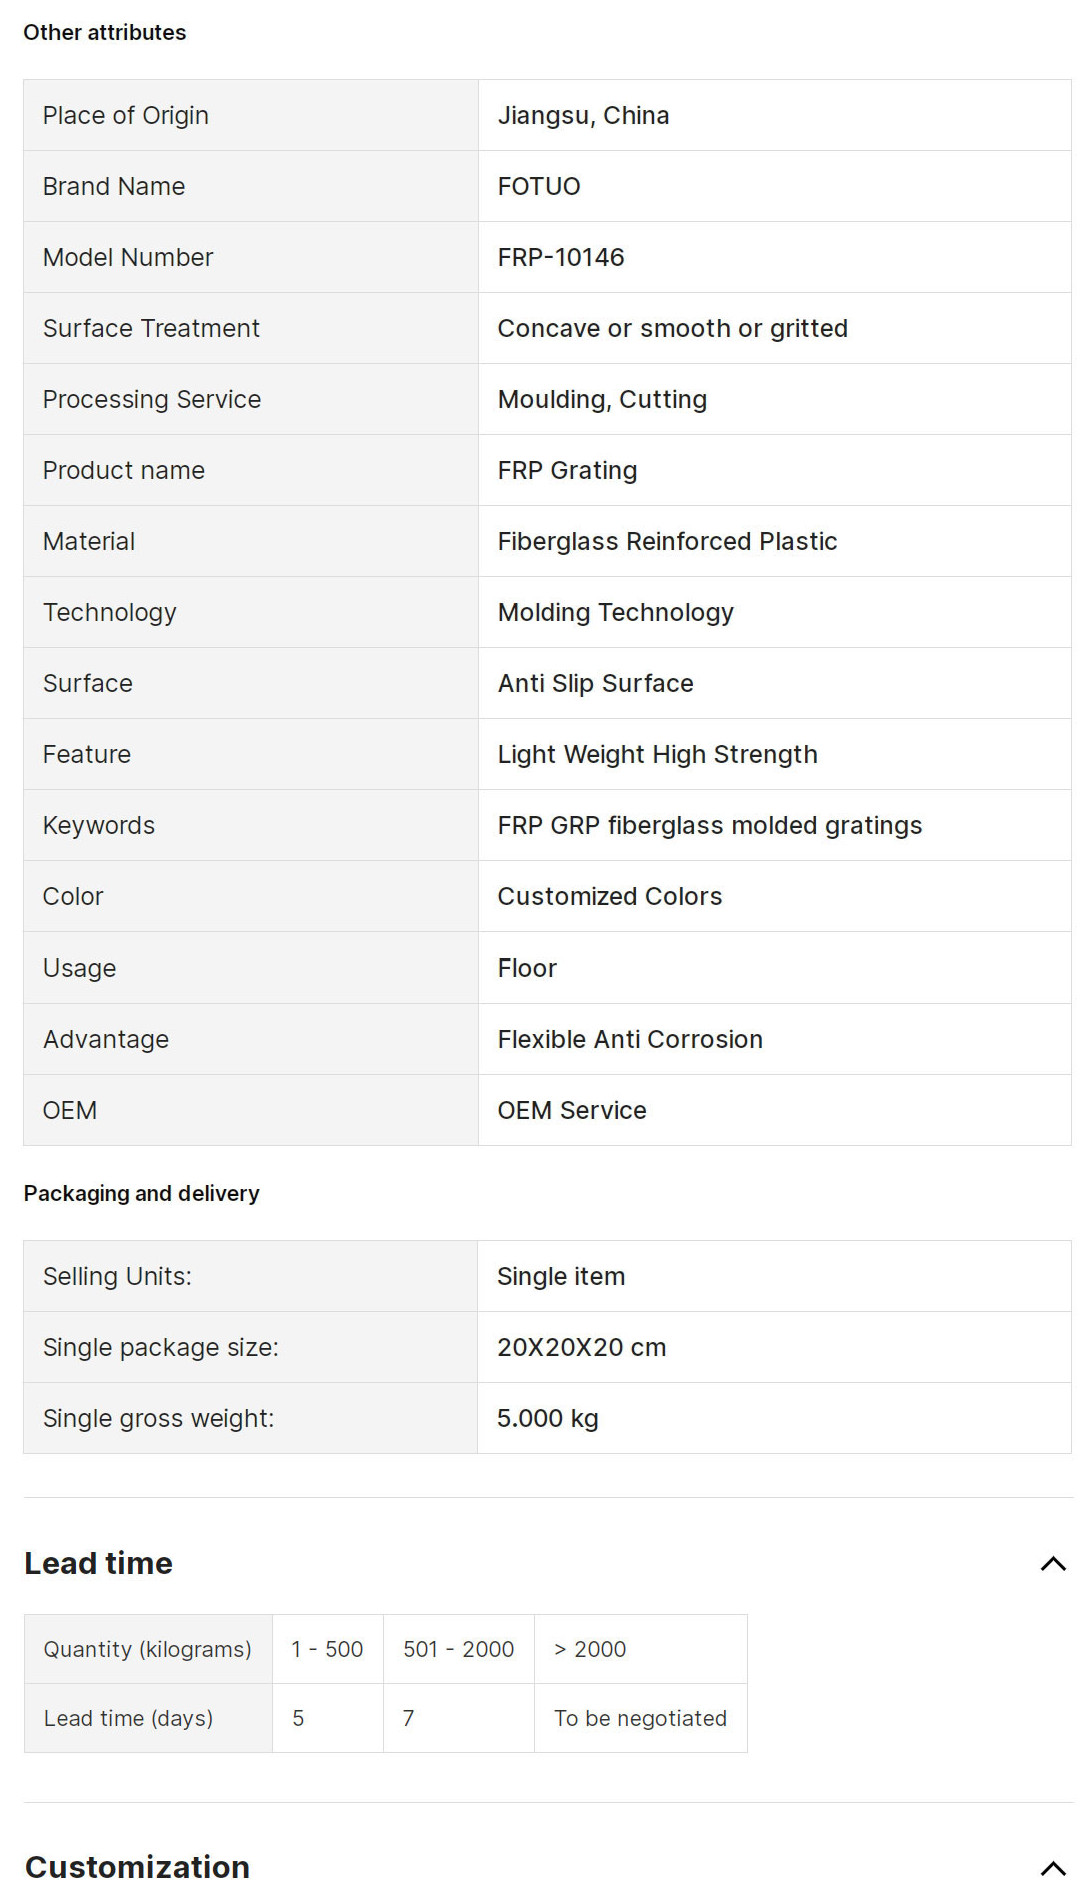
Task: Click the Customization heading
Action: coord(137,1866)
